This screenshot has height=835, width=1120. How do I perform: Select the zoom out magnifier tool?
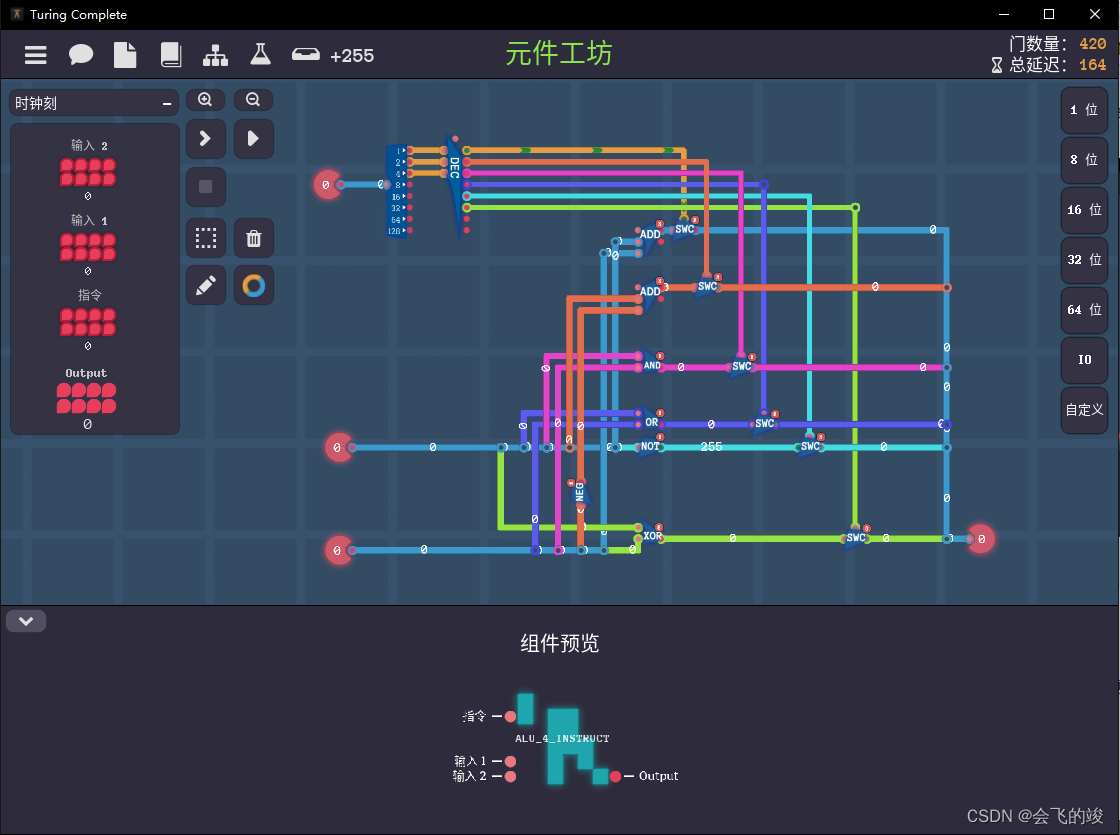pyautogui.click(x=253, y=99)
